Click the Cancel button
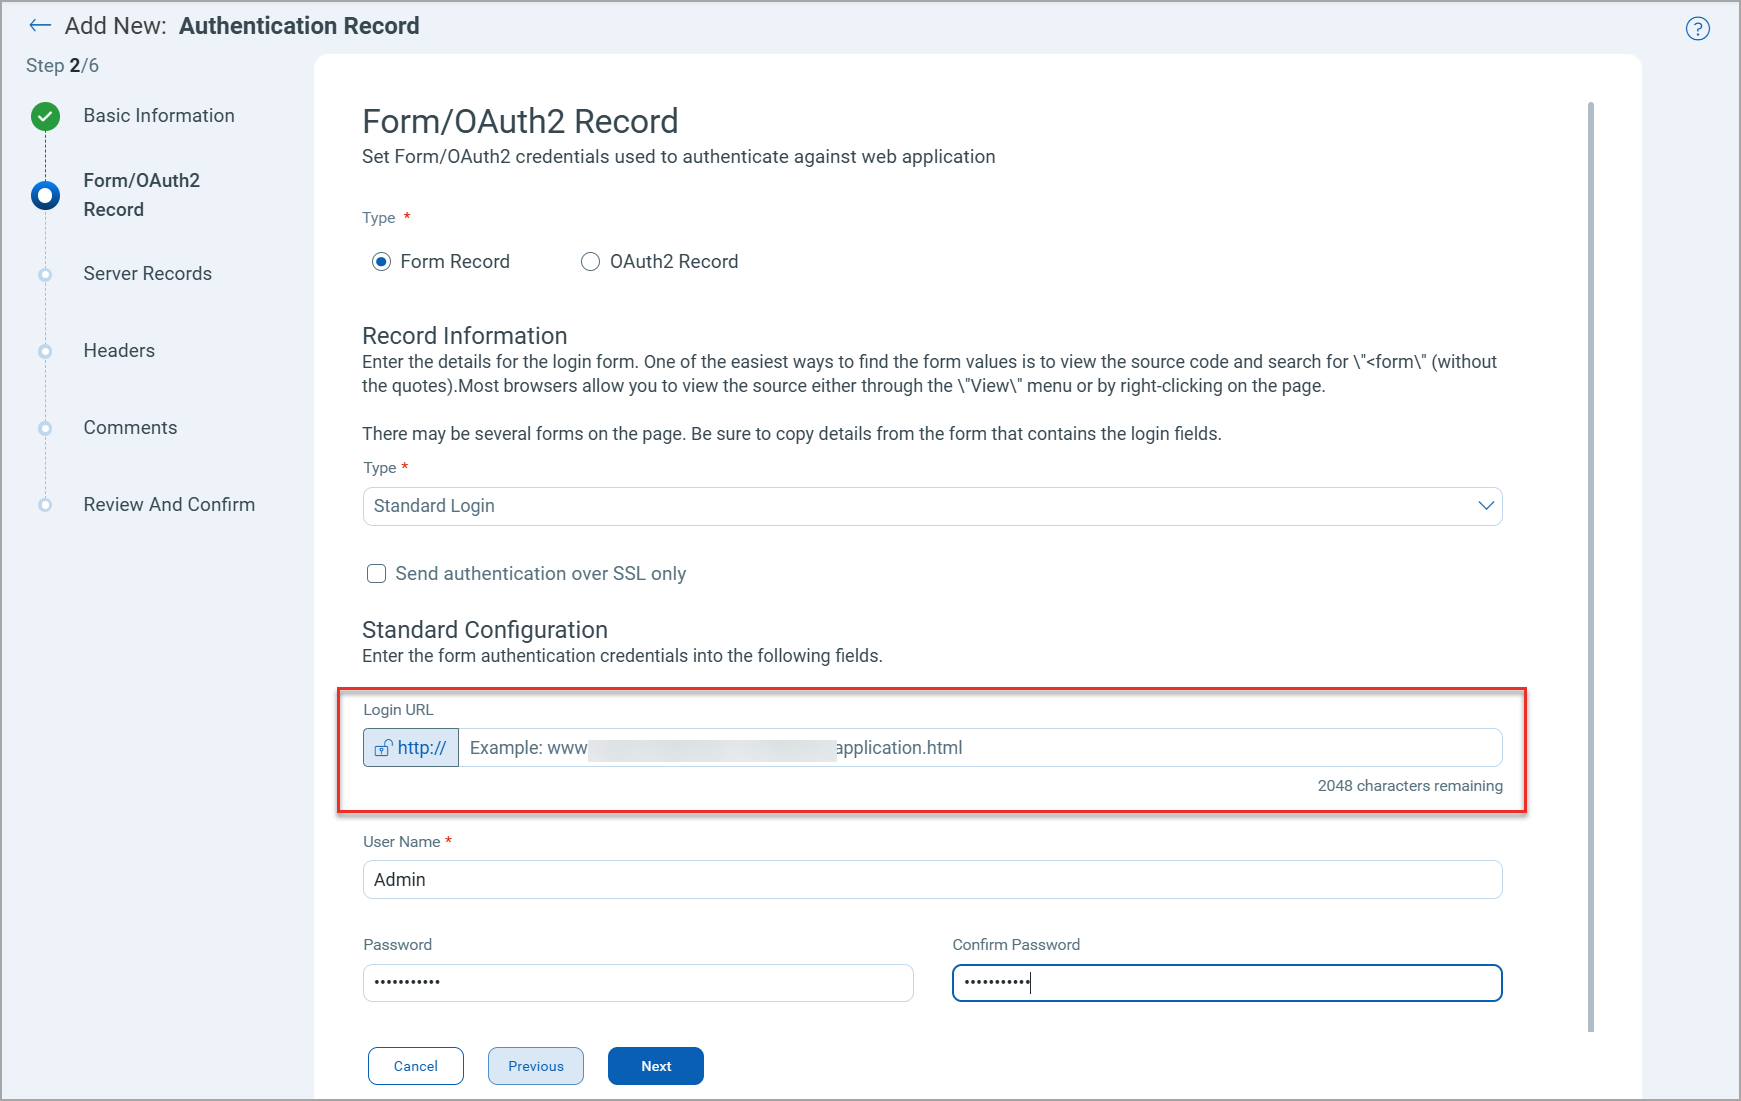Image resolution: width=1741 pixels, height=1101 pixels. coord(415,1066)
